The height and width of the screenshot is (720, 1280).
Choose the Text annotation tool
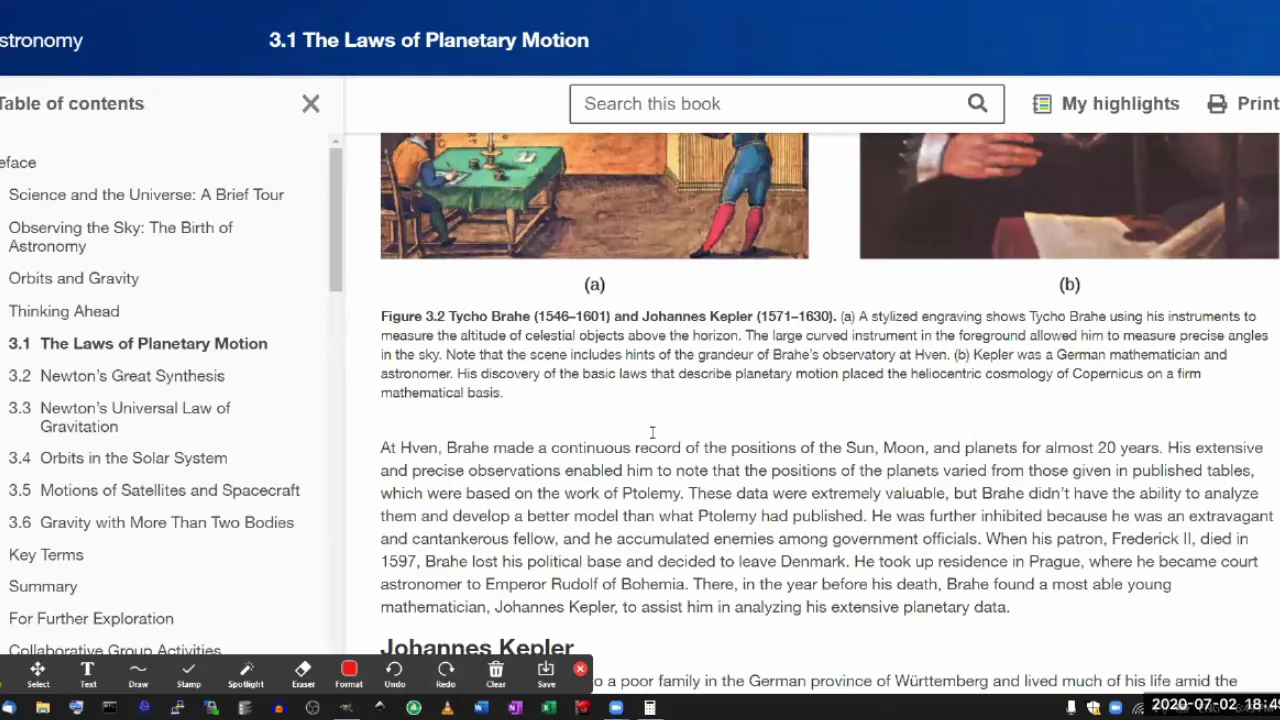coord(88,674)
